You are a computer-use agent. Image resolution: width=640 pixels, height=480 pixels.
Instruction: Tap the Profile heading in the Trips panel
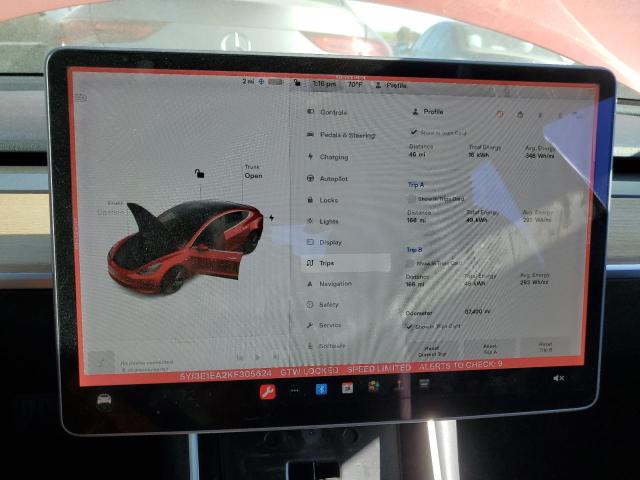click(428, 111)
